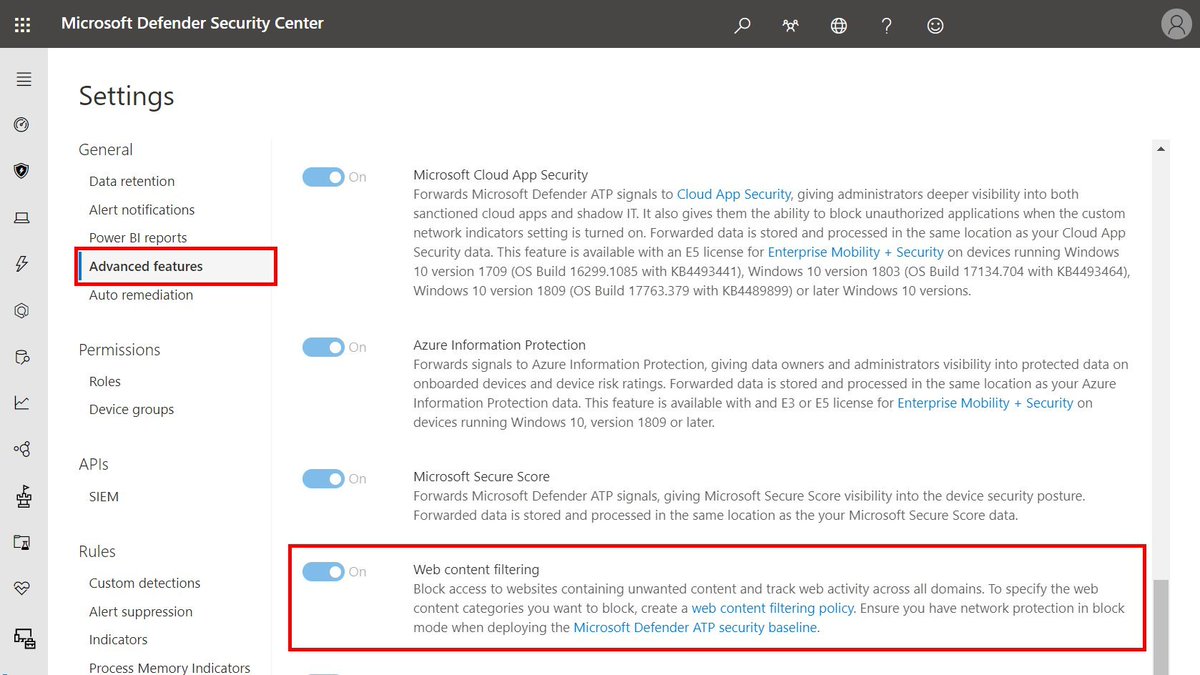Open SIEM under APIs
Screen dimensions: 1200x675
click(x=104, y=496)
